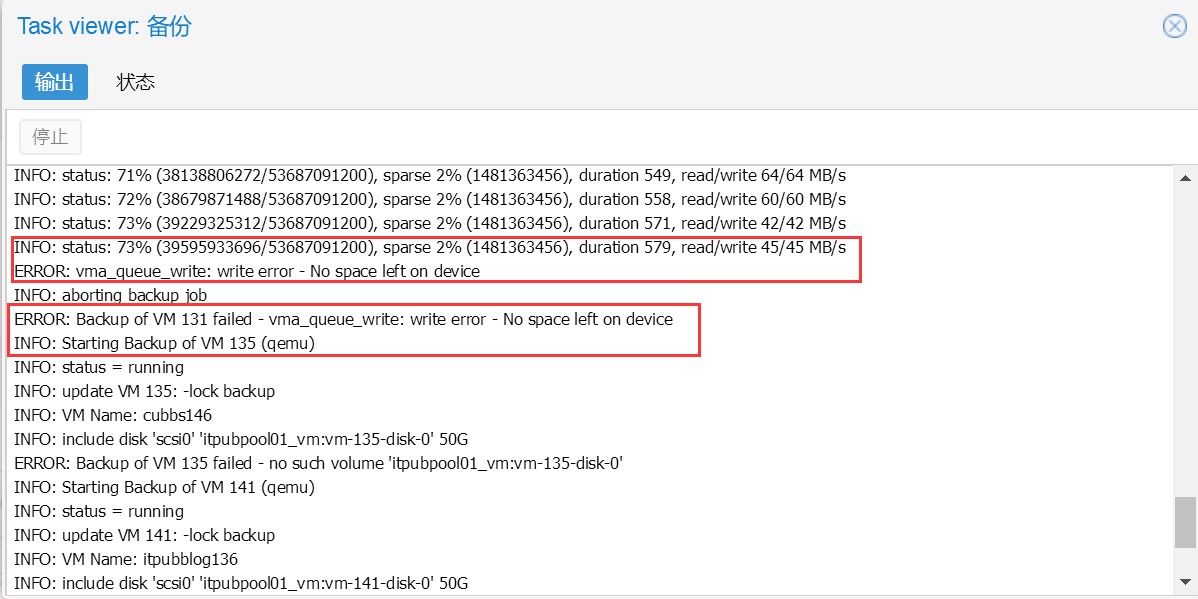Click the log scrollbar thumb
This screenshot has height=599, width=1198.
click(1185, 521)
